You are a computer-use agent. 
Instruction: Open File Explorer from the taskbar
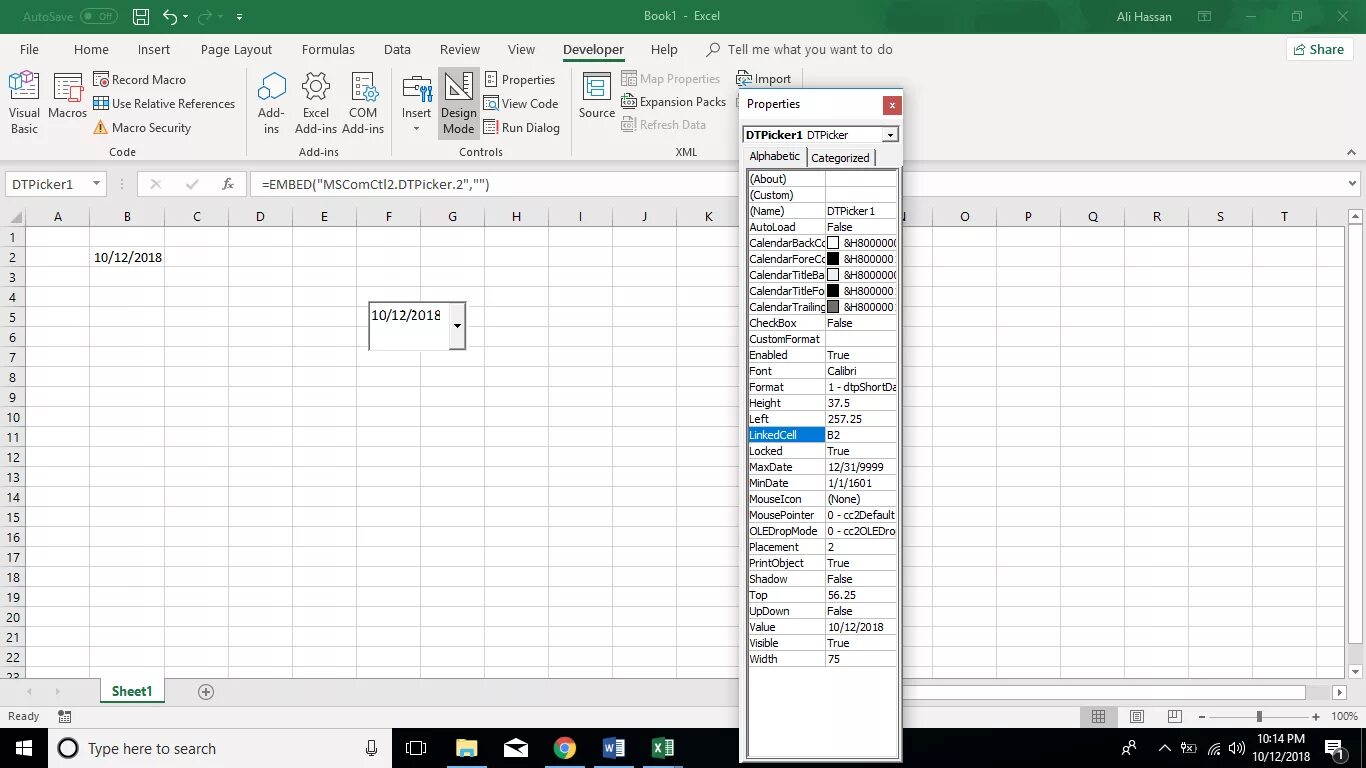[467, 748]
